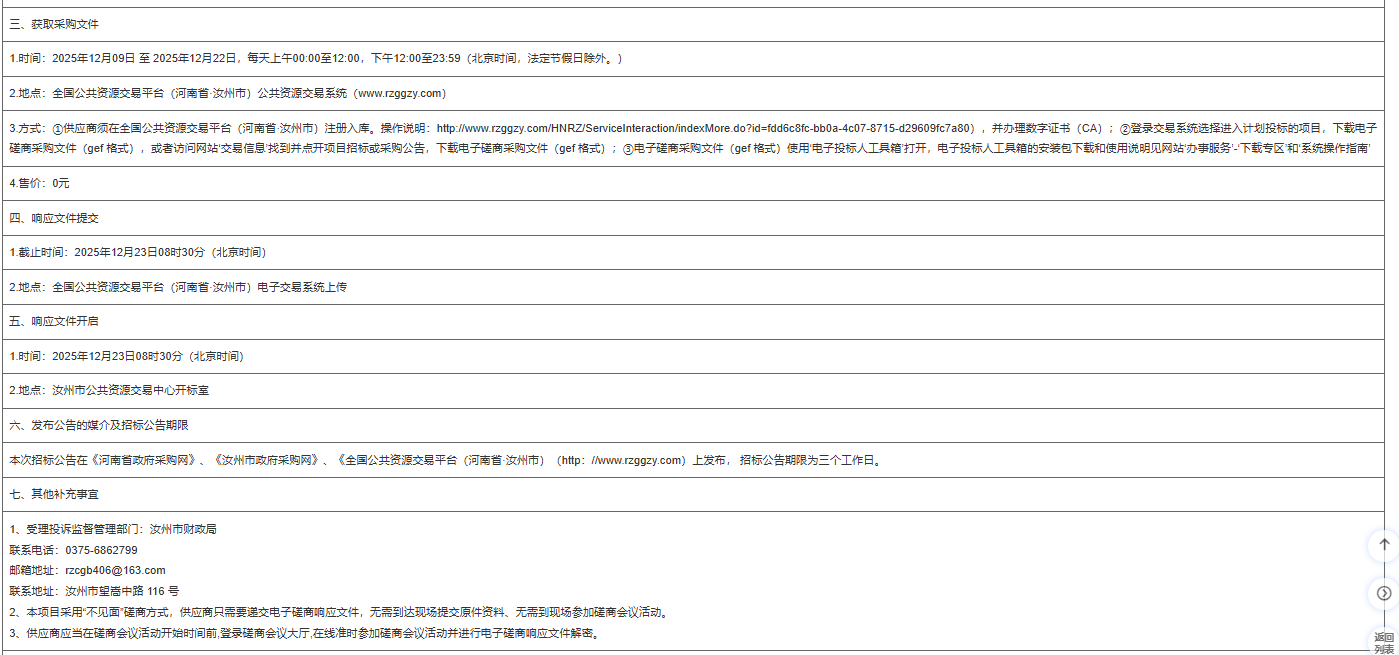Click the 1.截止时间 deadline row
1399x655 pixels.
point(138,252)
